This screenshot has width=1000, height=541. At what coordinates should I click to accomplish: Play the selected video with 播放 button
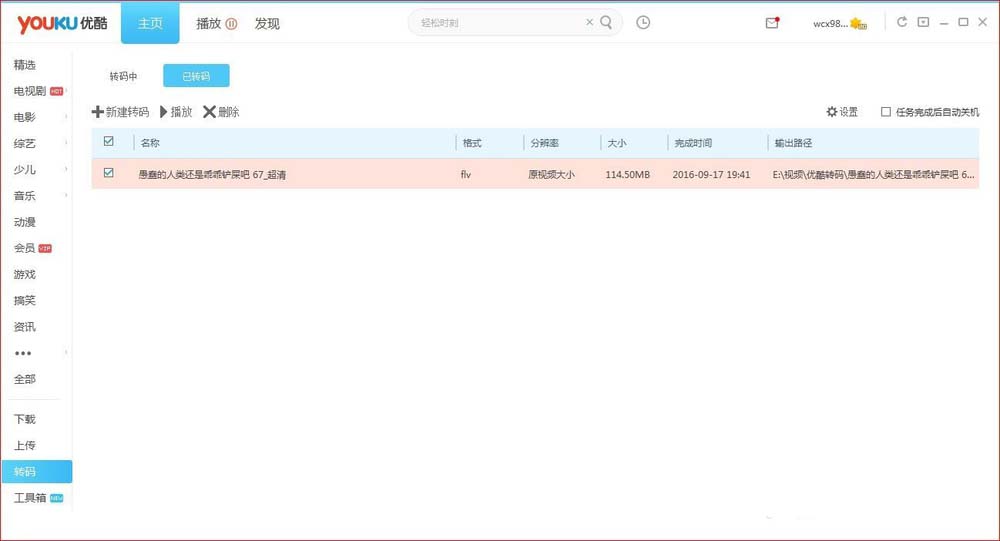tap(176, 112)
